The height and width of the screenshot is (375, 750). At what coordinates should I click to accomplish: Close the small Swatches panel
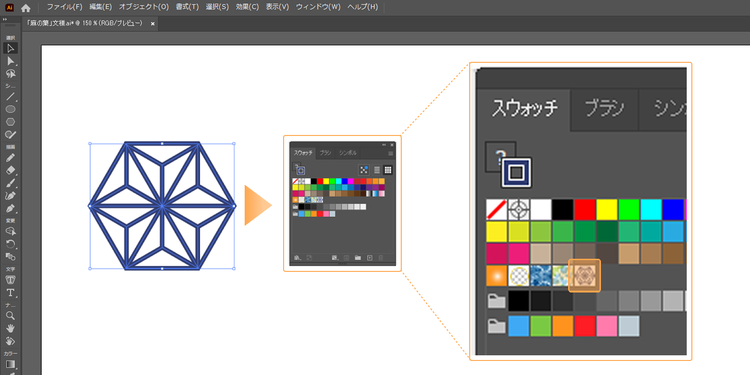[x=392, y=145]
